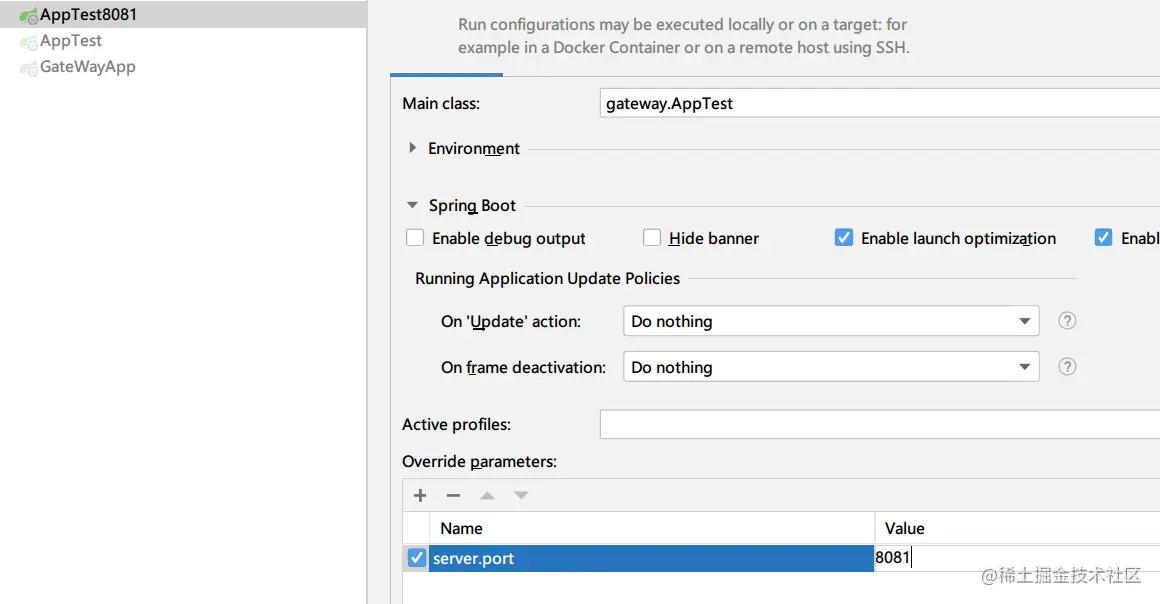This screenshot has width=1160, height=604.
Task: Edit the Main class field
Action: click(x=880, y=104)
